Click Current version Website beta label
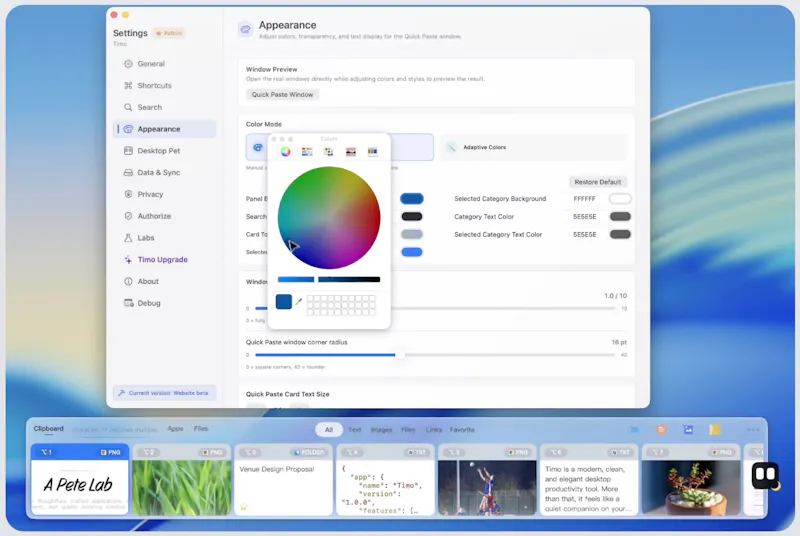The height and width of the screenshot is (536, 800). tap(164, 393)
